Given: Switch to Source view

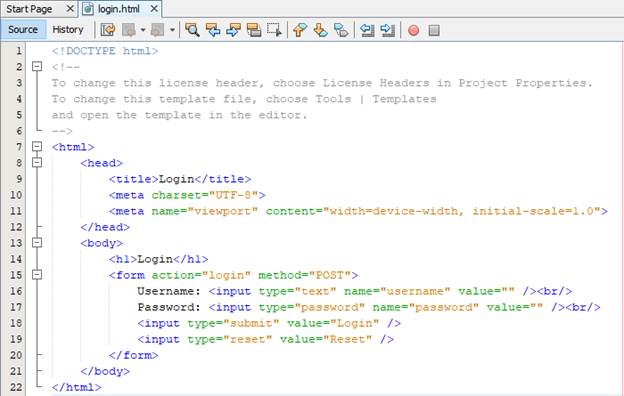Looking at the screenshot, I should pyautogui.click(x=23, y=30).
